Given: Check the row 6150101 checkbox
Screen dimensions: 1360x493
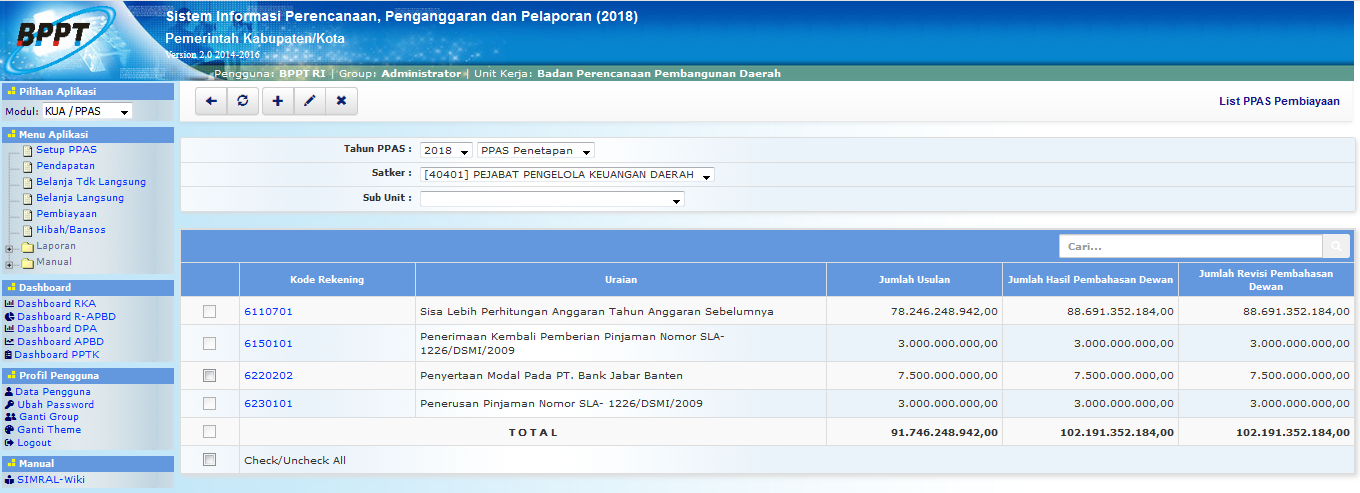Looking at the screenshot, I should [x=209, y=343].
